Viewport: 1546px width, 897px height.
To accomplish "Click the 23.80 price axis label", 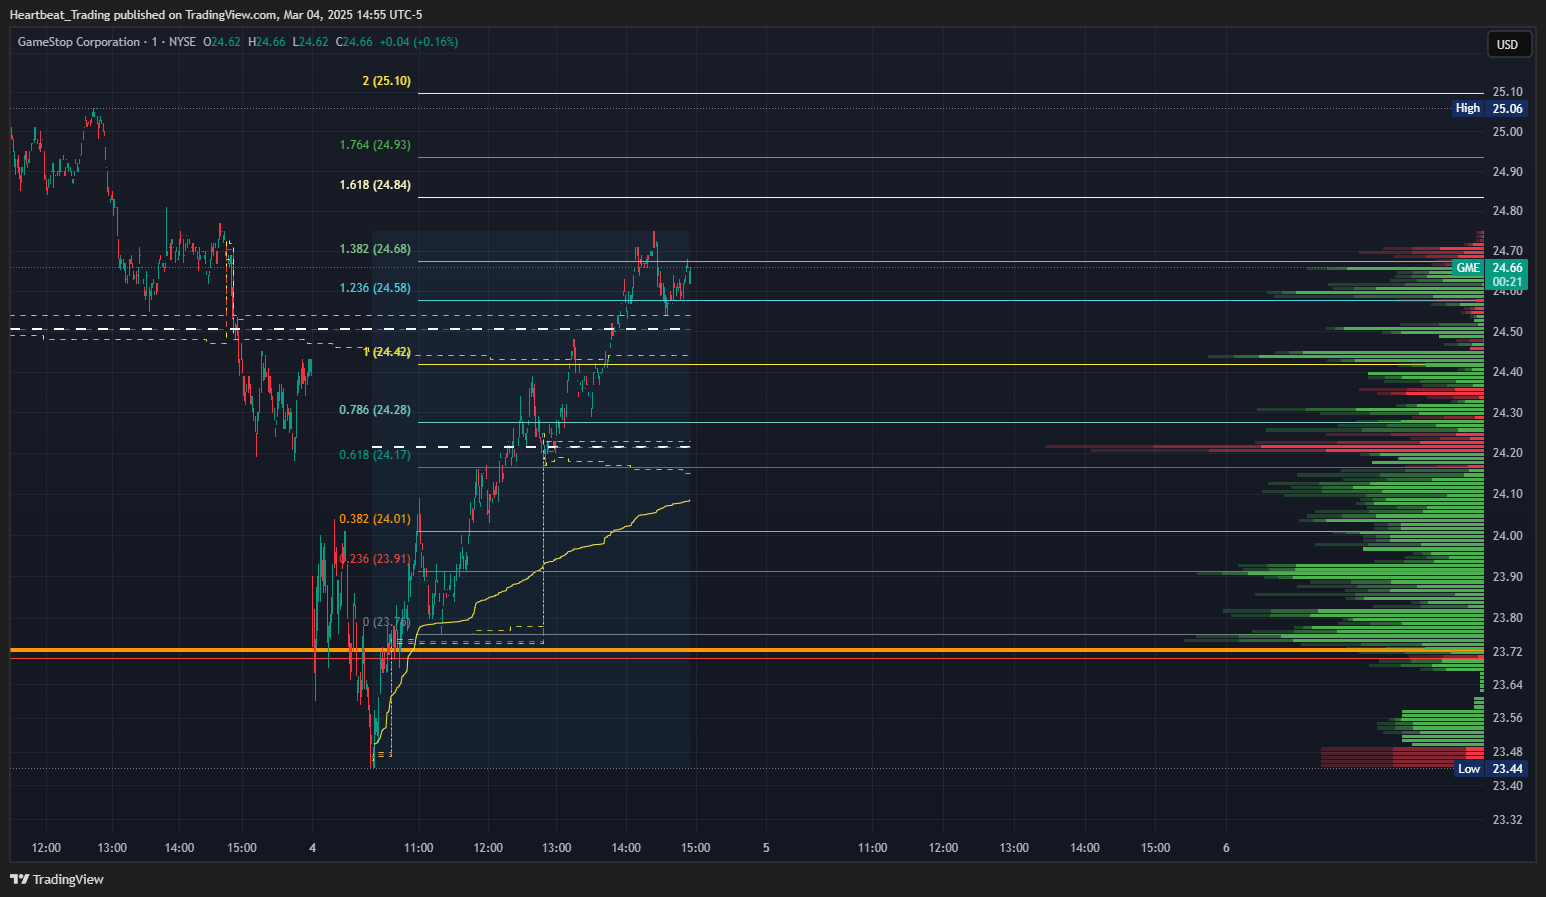I will coord(1507,618).
